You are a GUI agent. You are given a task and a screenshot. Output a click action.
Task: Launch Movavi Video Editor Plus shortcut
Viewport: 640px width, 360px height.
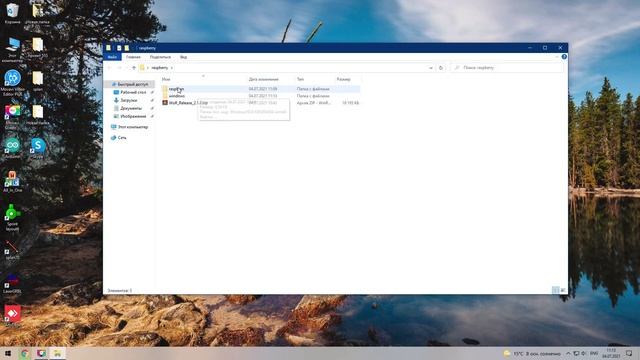pyautogui.click(x=12, y=83)
